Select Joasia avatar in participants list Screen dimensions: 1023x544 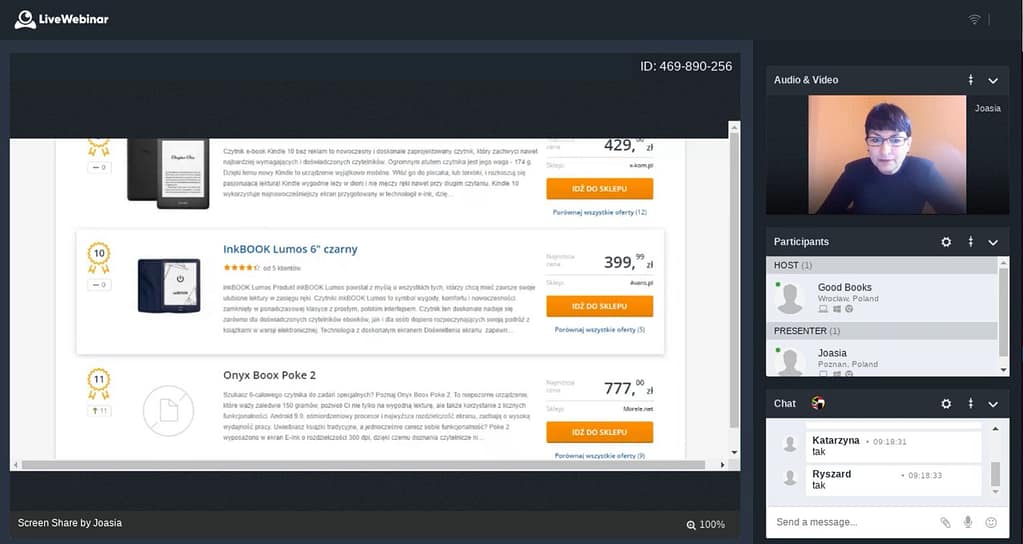[x=790, y=362]
